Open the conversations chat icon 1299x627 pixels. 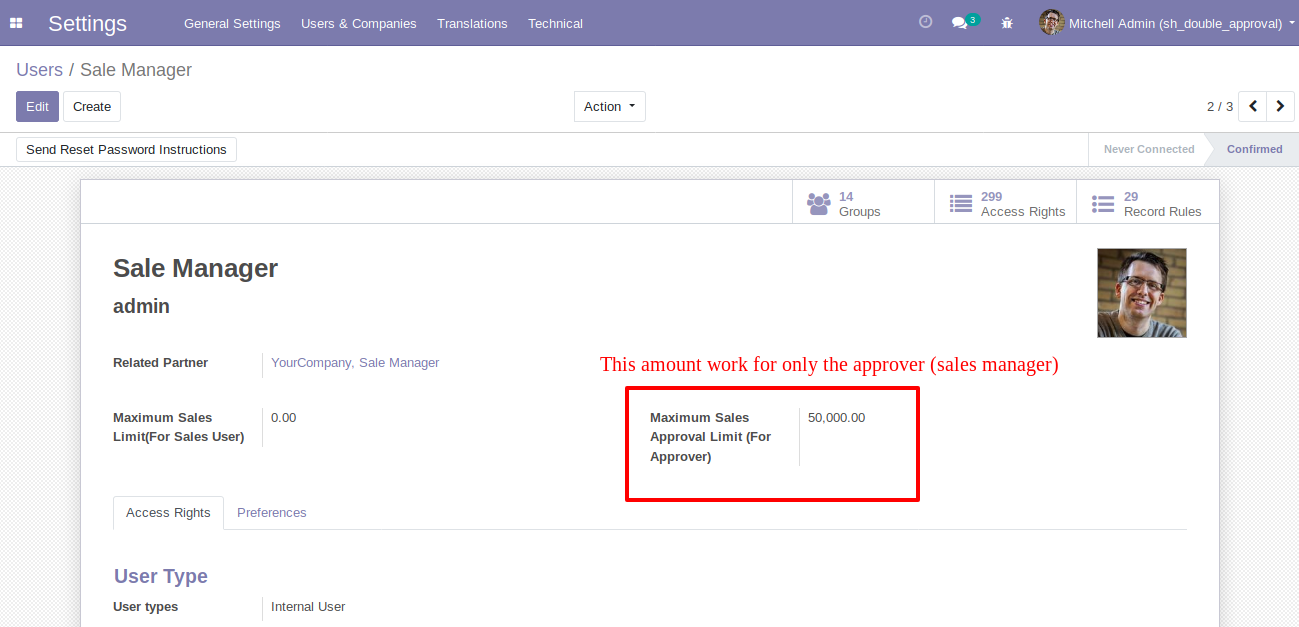pyautogui.click(x=960, y=23)
